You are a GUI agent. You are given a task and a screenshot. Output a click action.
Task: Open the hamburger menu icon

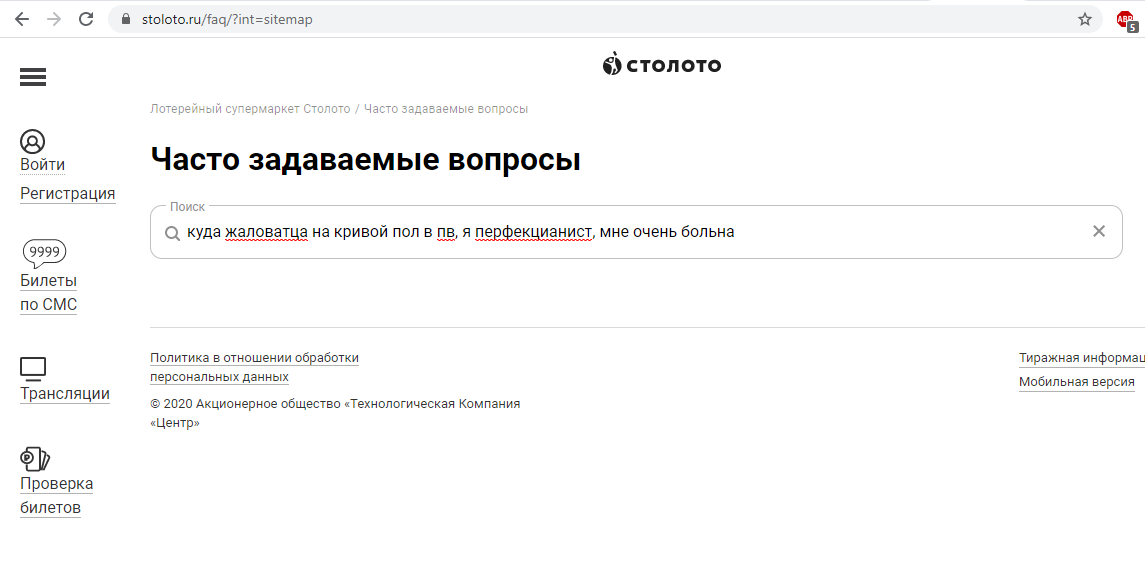pyautogui.click(x=33, y=77)
